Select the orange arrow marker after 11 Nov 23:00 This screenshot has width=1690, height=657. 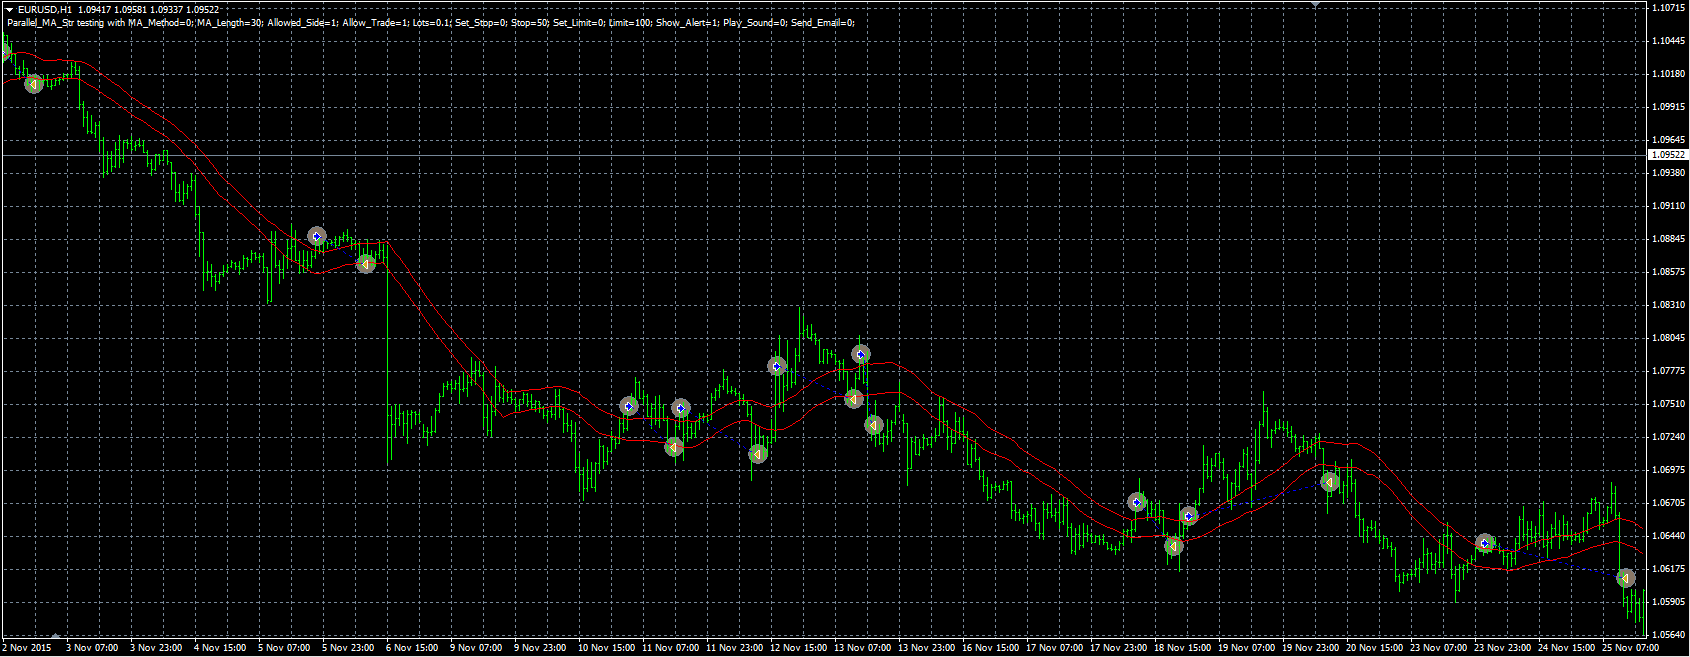[758, 454]
